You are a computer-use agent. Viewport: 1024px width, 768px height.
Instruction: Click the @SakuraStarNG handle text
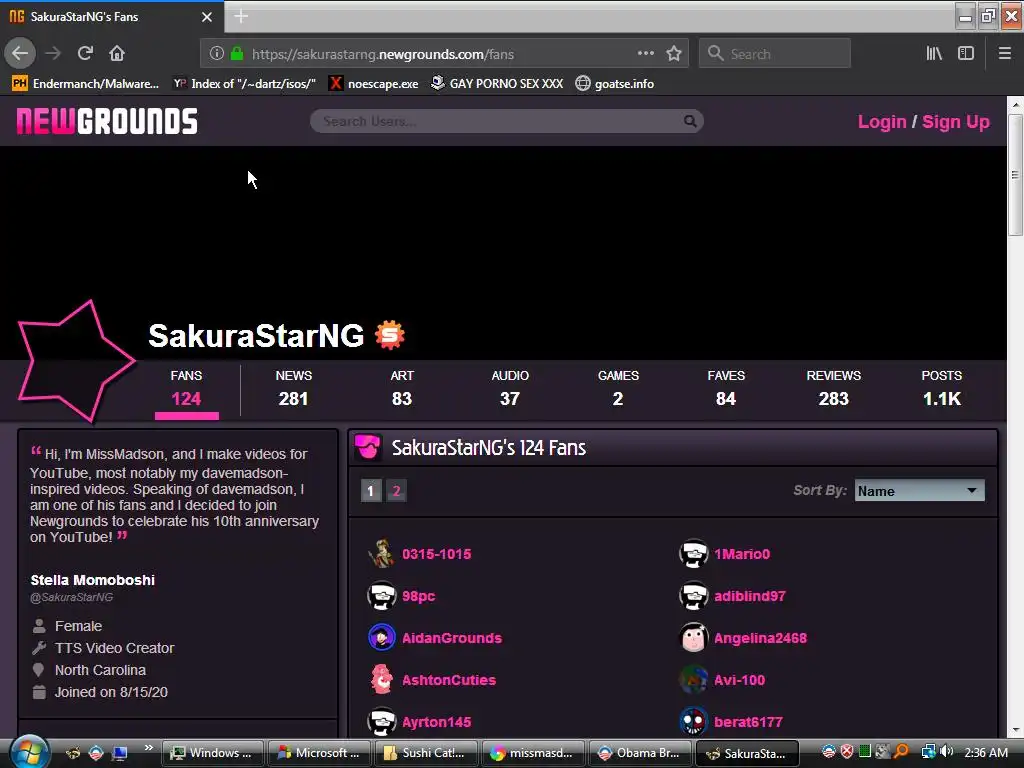[x=71, y=597]
